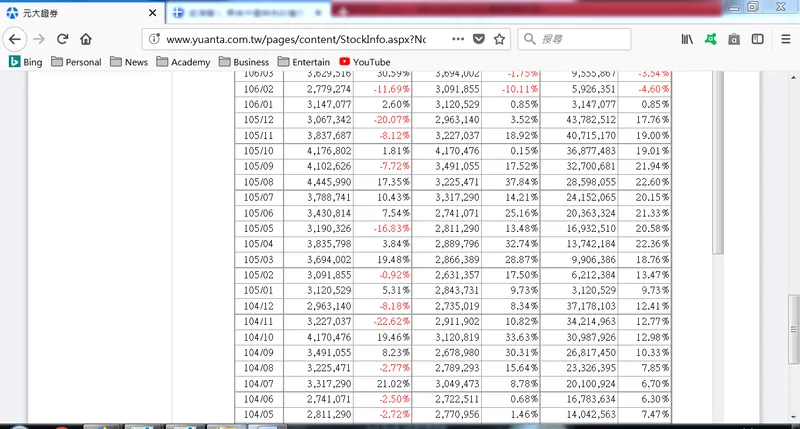The height and width of the screenshot is (429, 800).
Task: Open the Personal bookmarks folder
Action: pyautogui.click(x=77, y=62)
